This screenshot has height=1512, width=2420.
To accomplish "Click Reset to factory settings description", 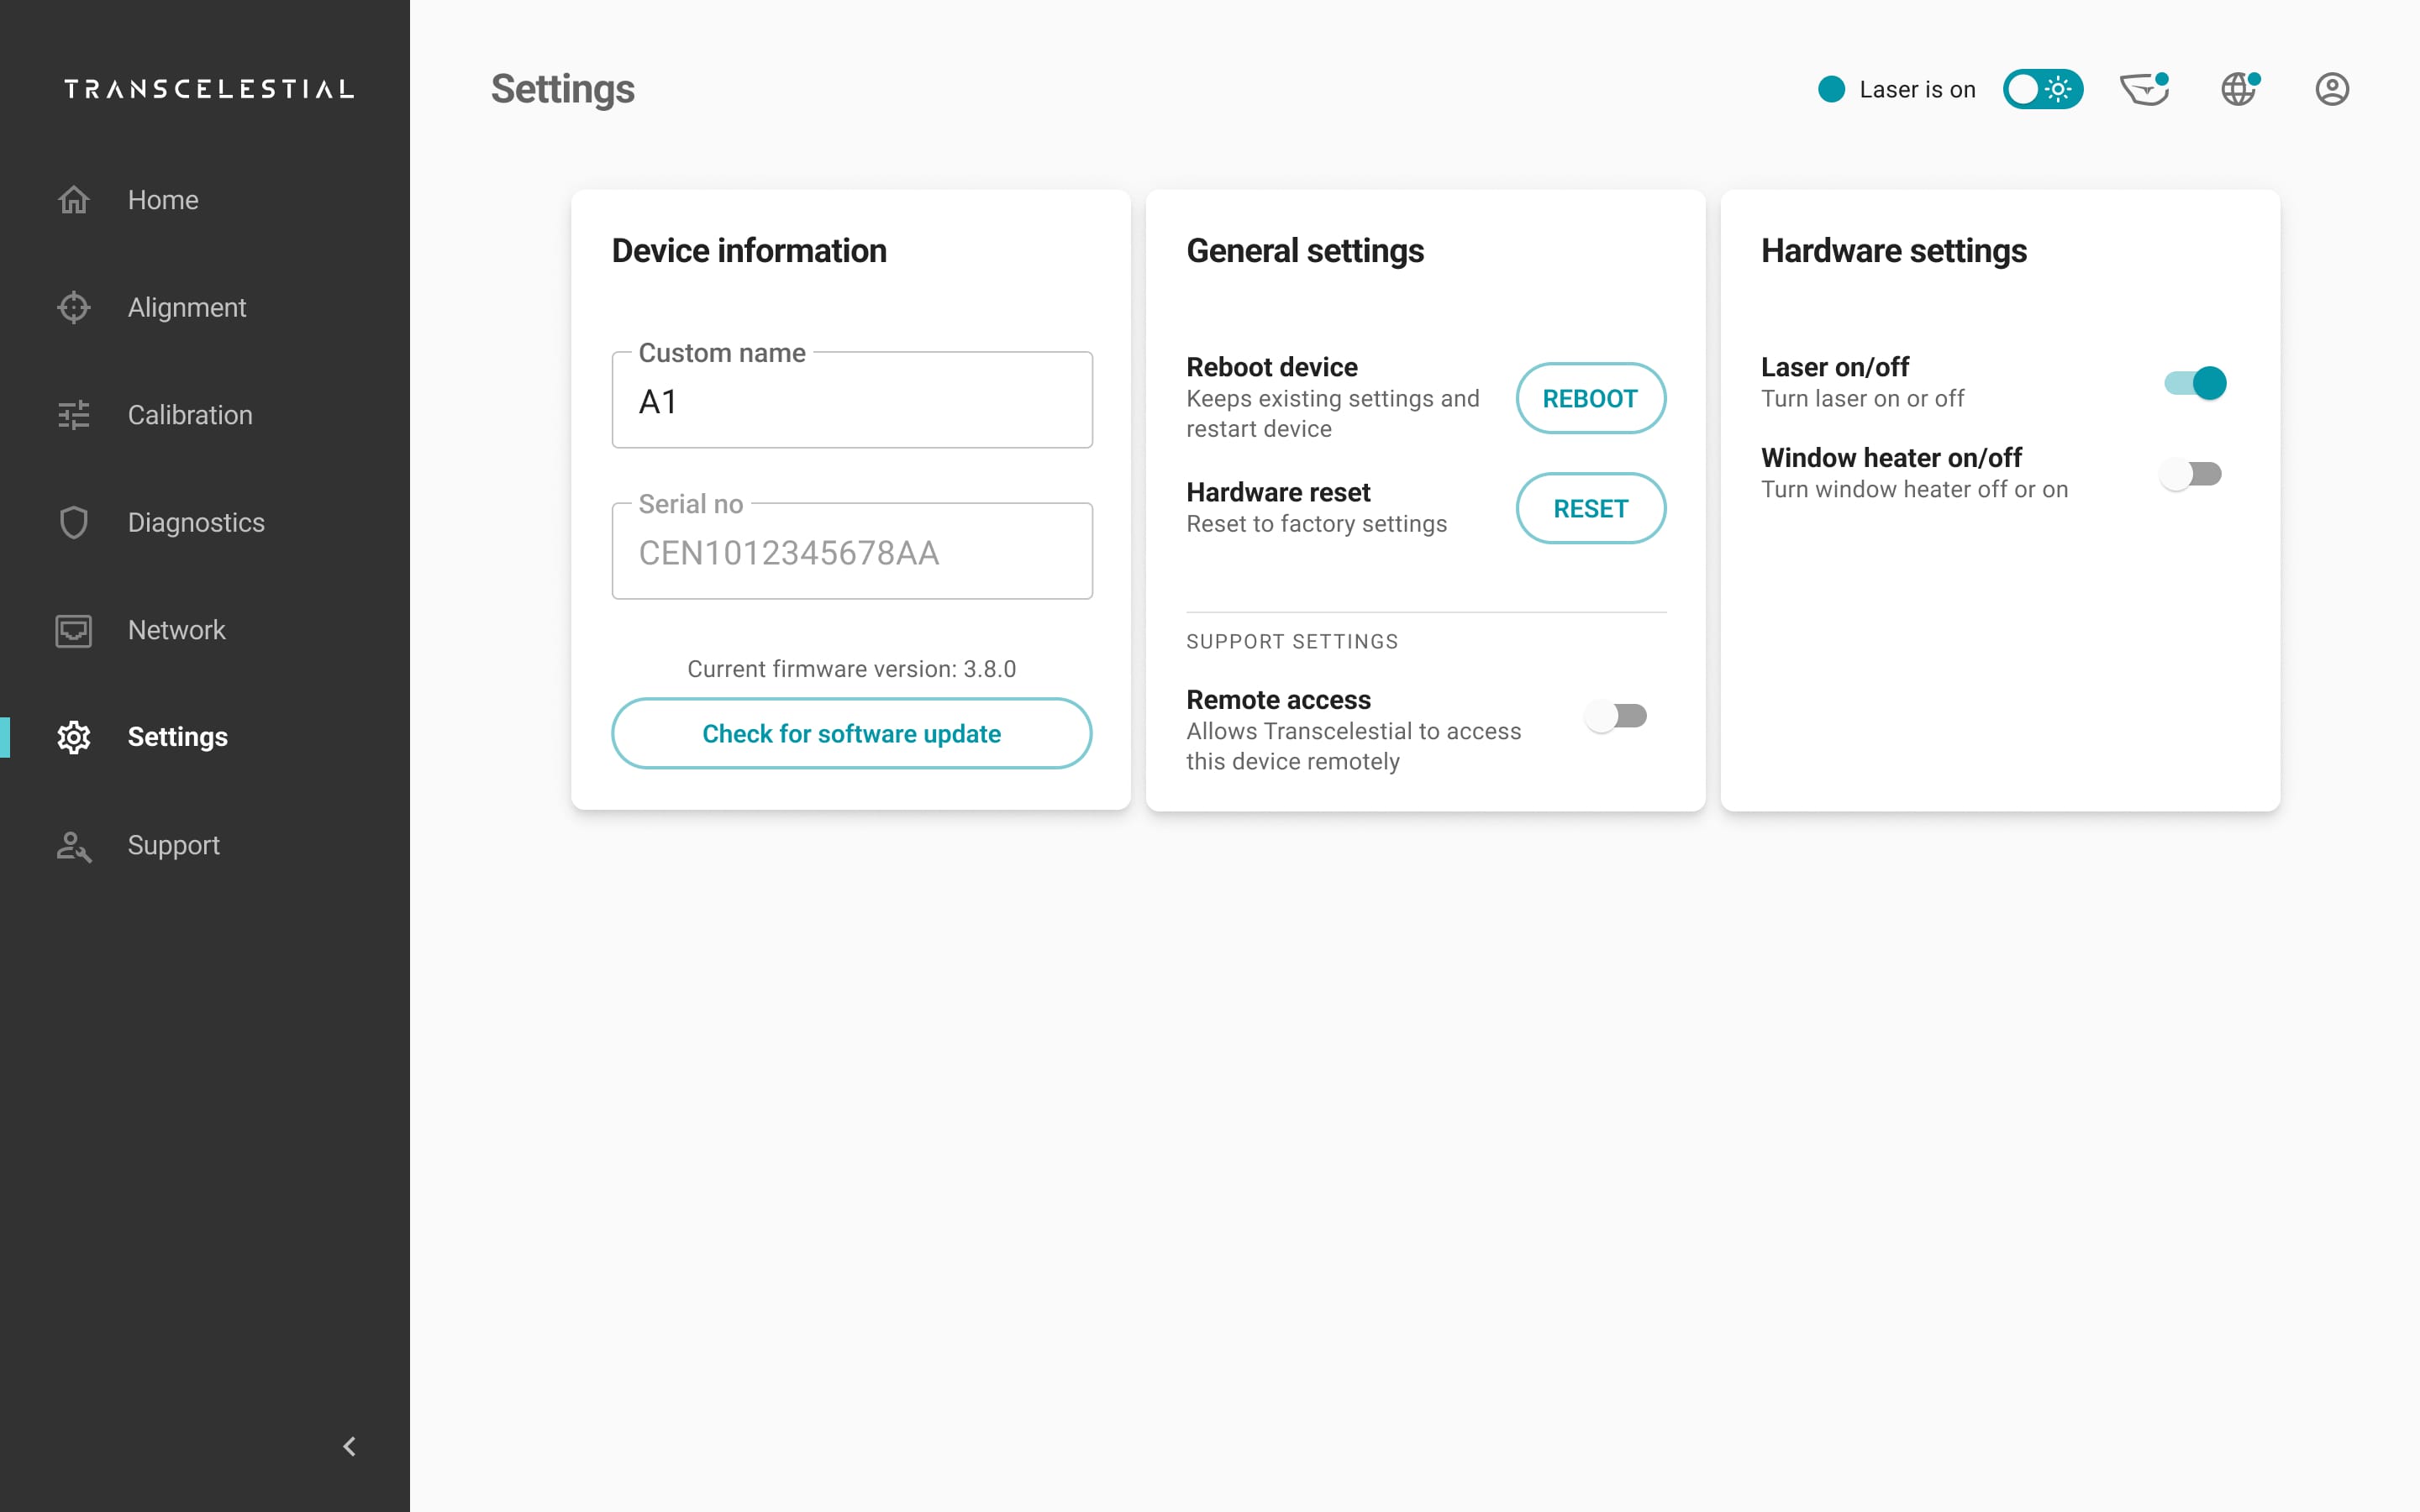I will (1316, 524).
